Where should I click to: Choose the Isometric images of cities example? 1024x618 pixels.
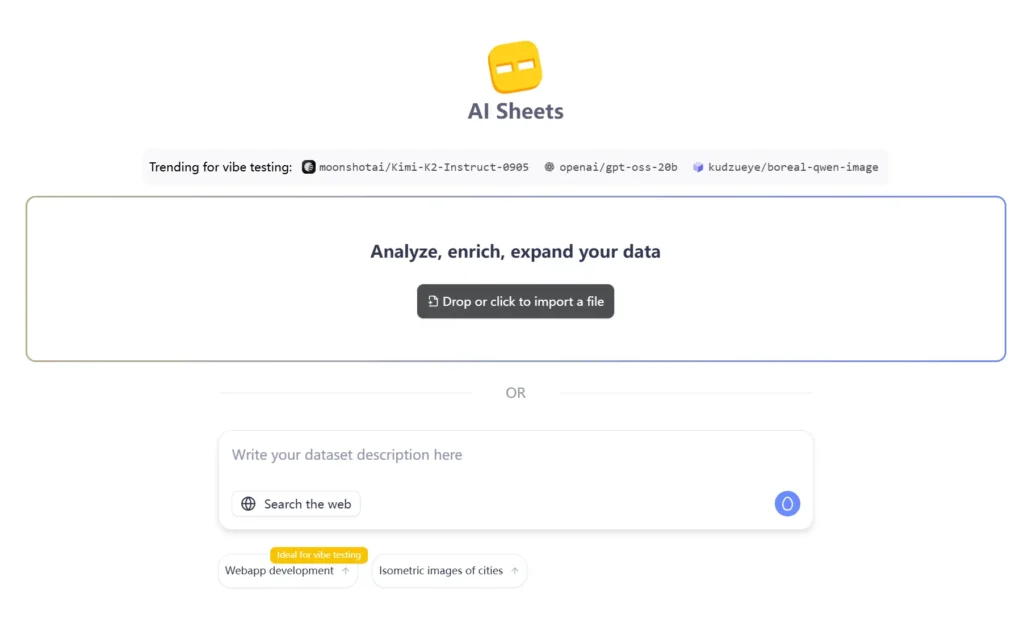pyautogui.click(x=449, y=571)
